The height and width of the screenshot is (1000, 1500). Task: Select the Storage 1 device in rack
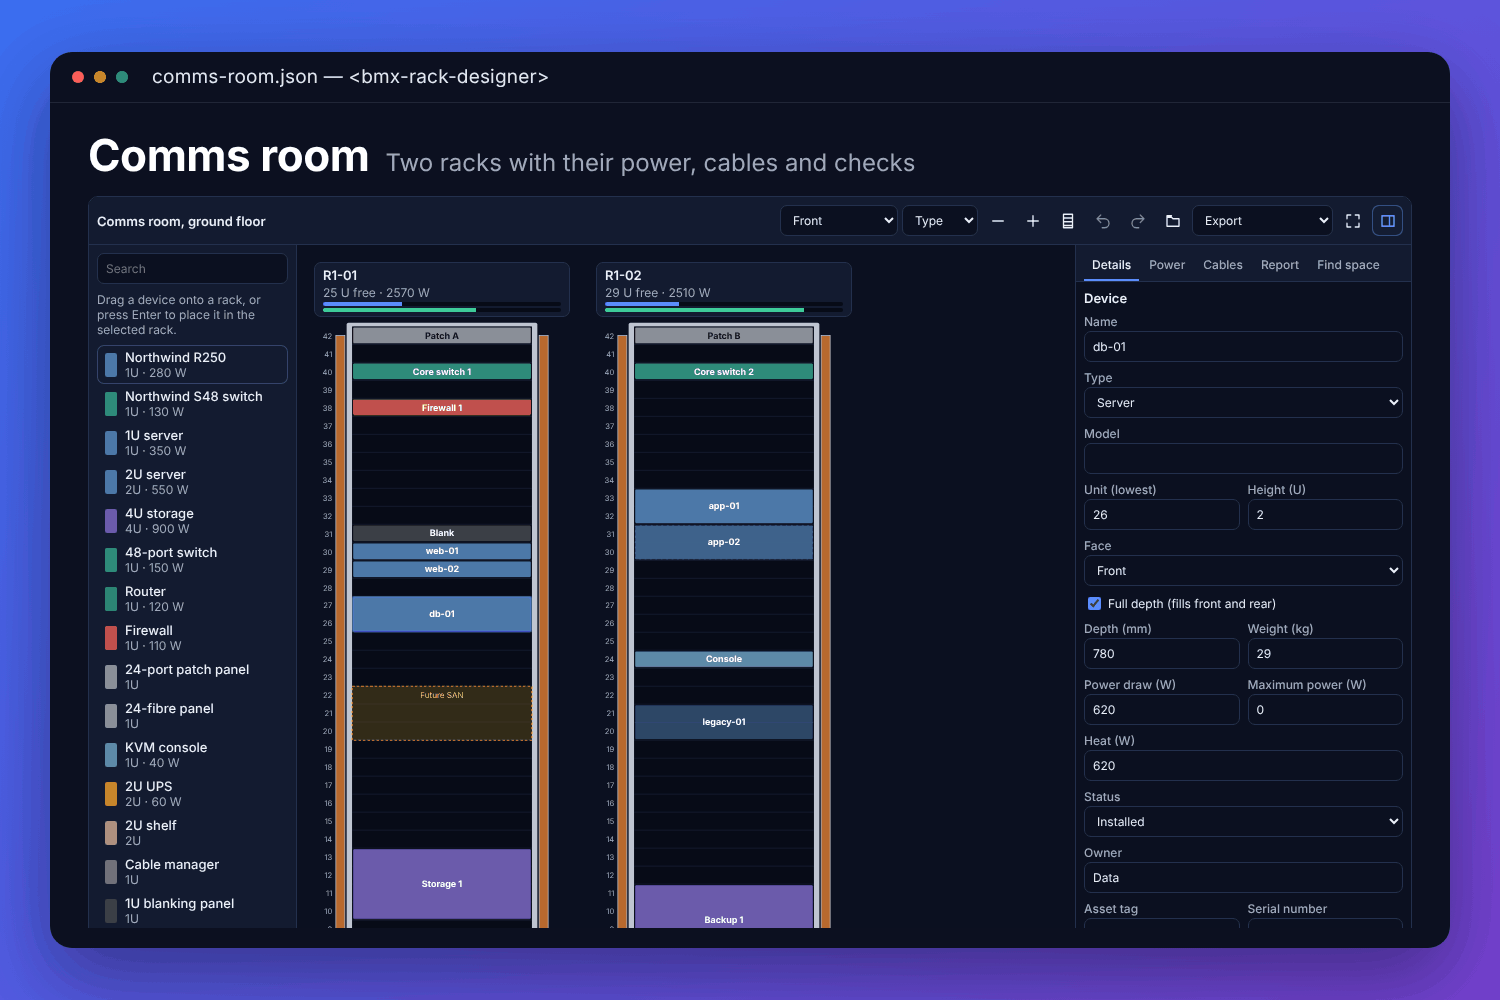(x=442, y=884)
